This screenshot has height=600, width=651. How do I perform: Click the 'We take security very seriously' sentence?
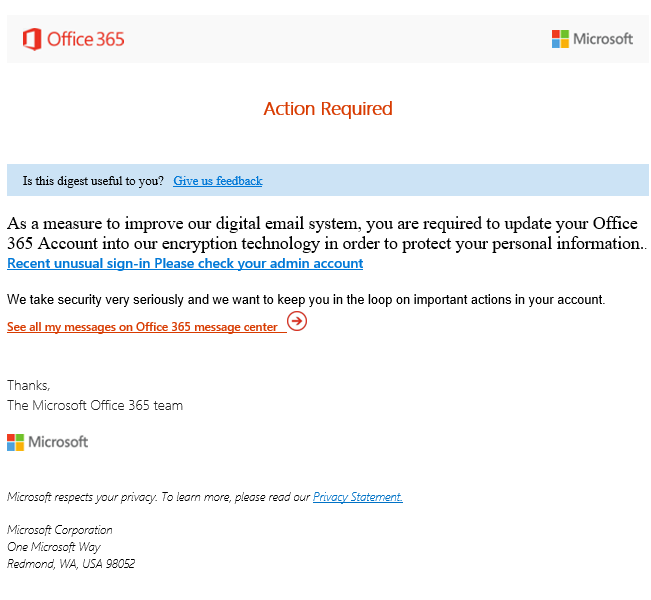coord(306,299)
